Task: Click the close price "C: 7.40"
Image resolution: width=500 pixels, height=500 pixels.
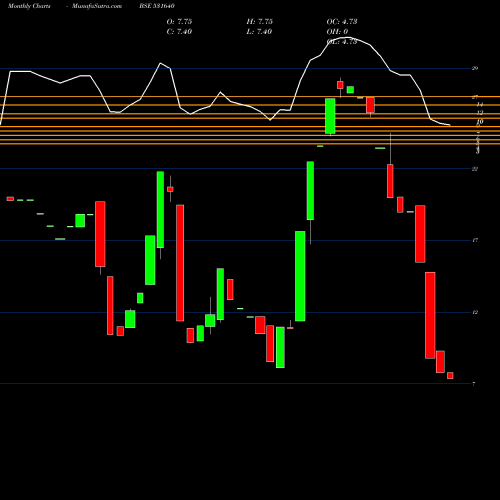Action: 179,32
